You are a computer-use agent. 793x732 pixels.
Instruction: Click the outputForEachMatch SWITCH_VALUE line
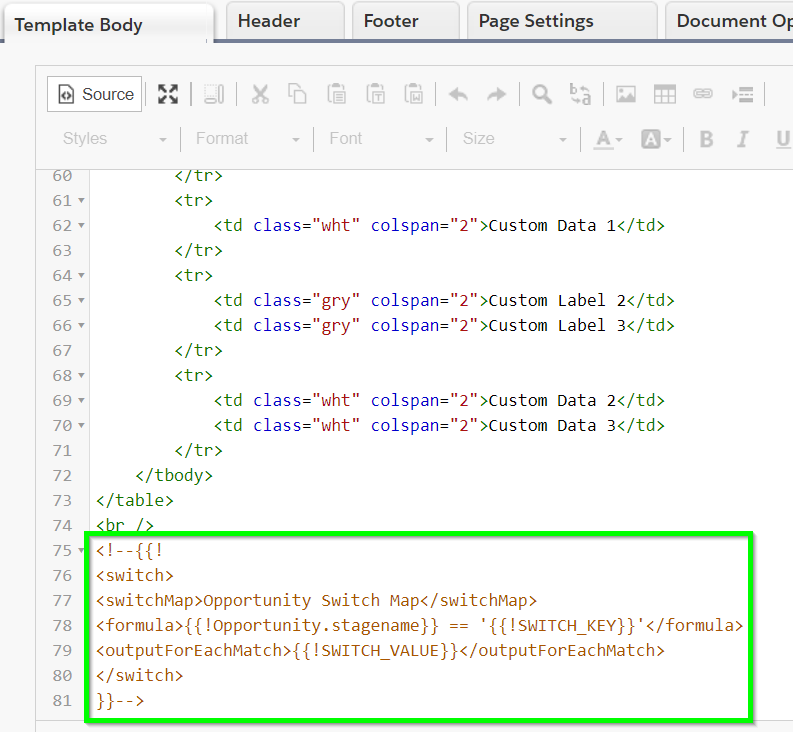coord(380,651)
